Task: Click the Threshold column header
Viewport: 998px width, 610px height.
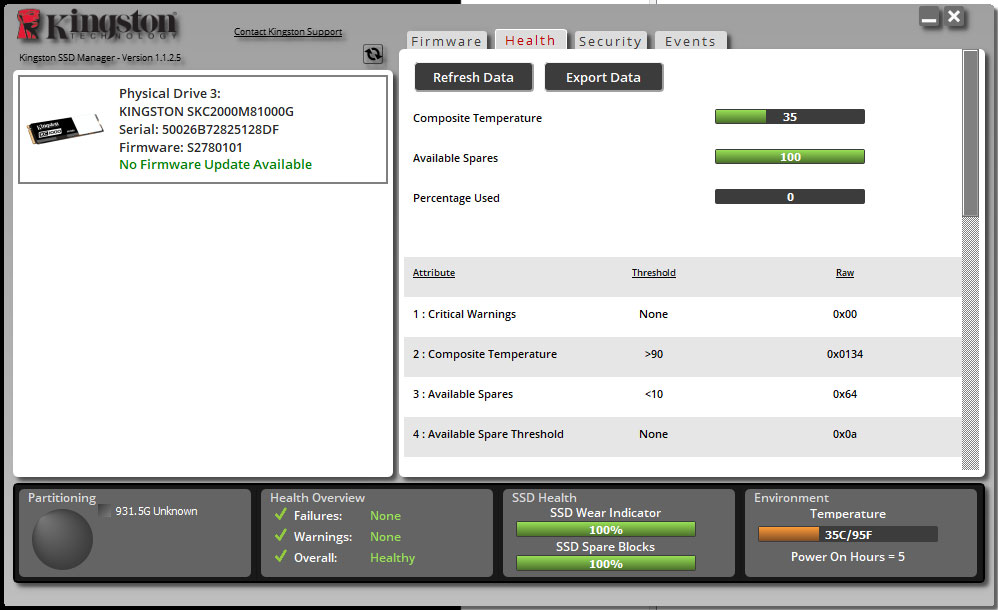Action: [x=654, y=273]
